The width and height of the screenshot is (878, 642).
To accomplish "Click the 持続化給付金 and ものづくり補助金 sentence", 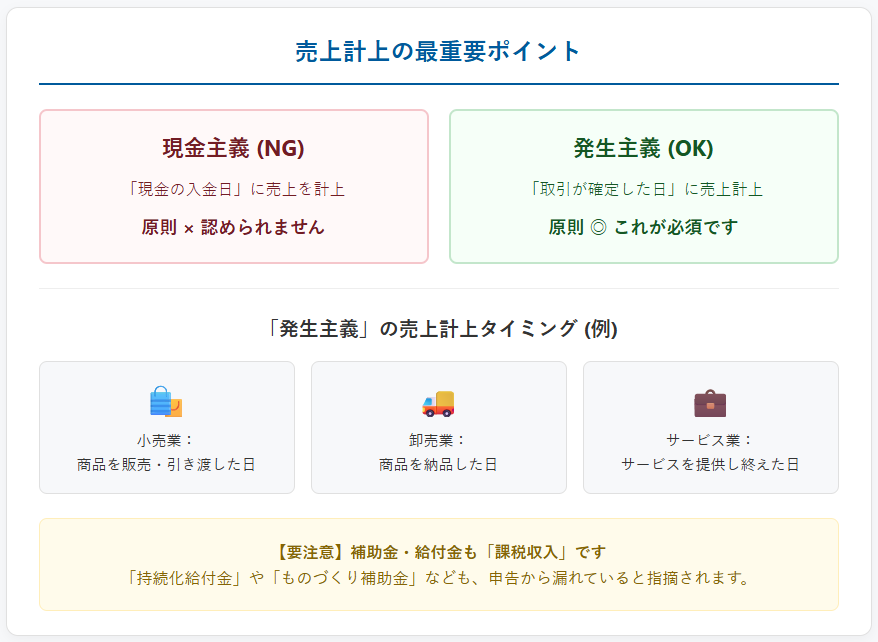I will pos(438,577).
